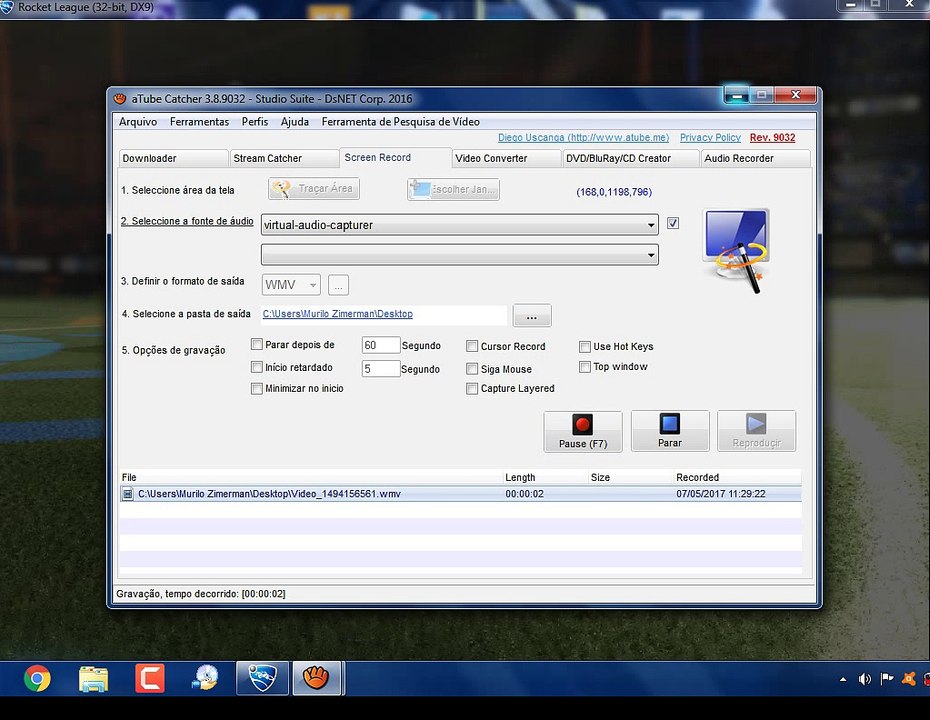Select the Video_1494156561.wmv file row
This screenshot has height=720, width=930.
pyautogui.click(x=460, y=493)
